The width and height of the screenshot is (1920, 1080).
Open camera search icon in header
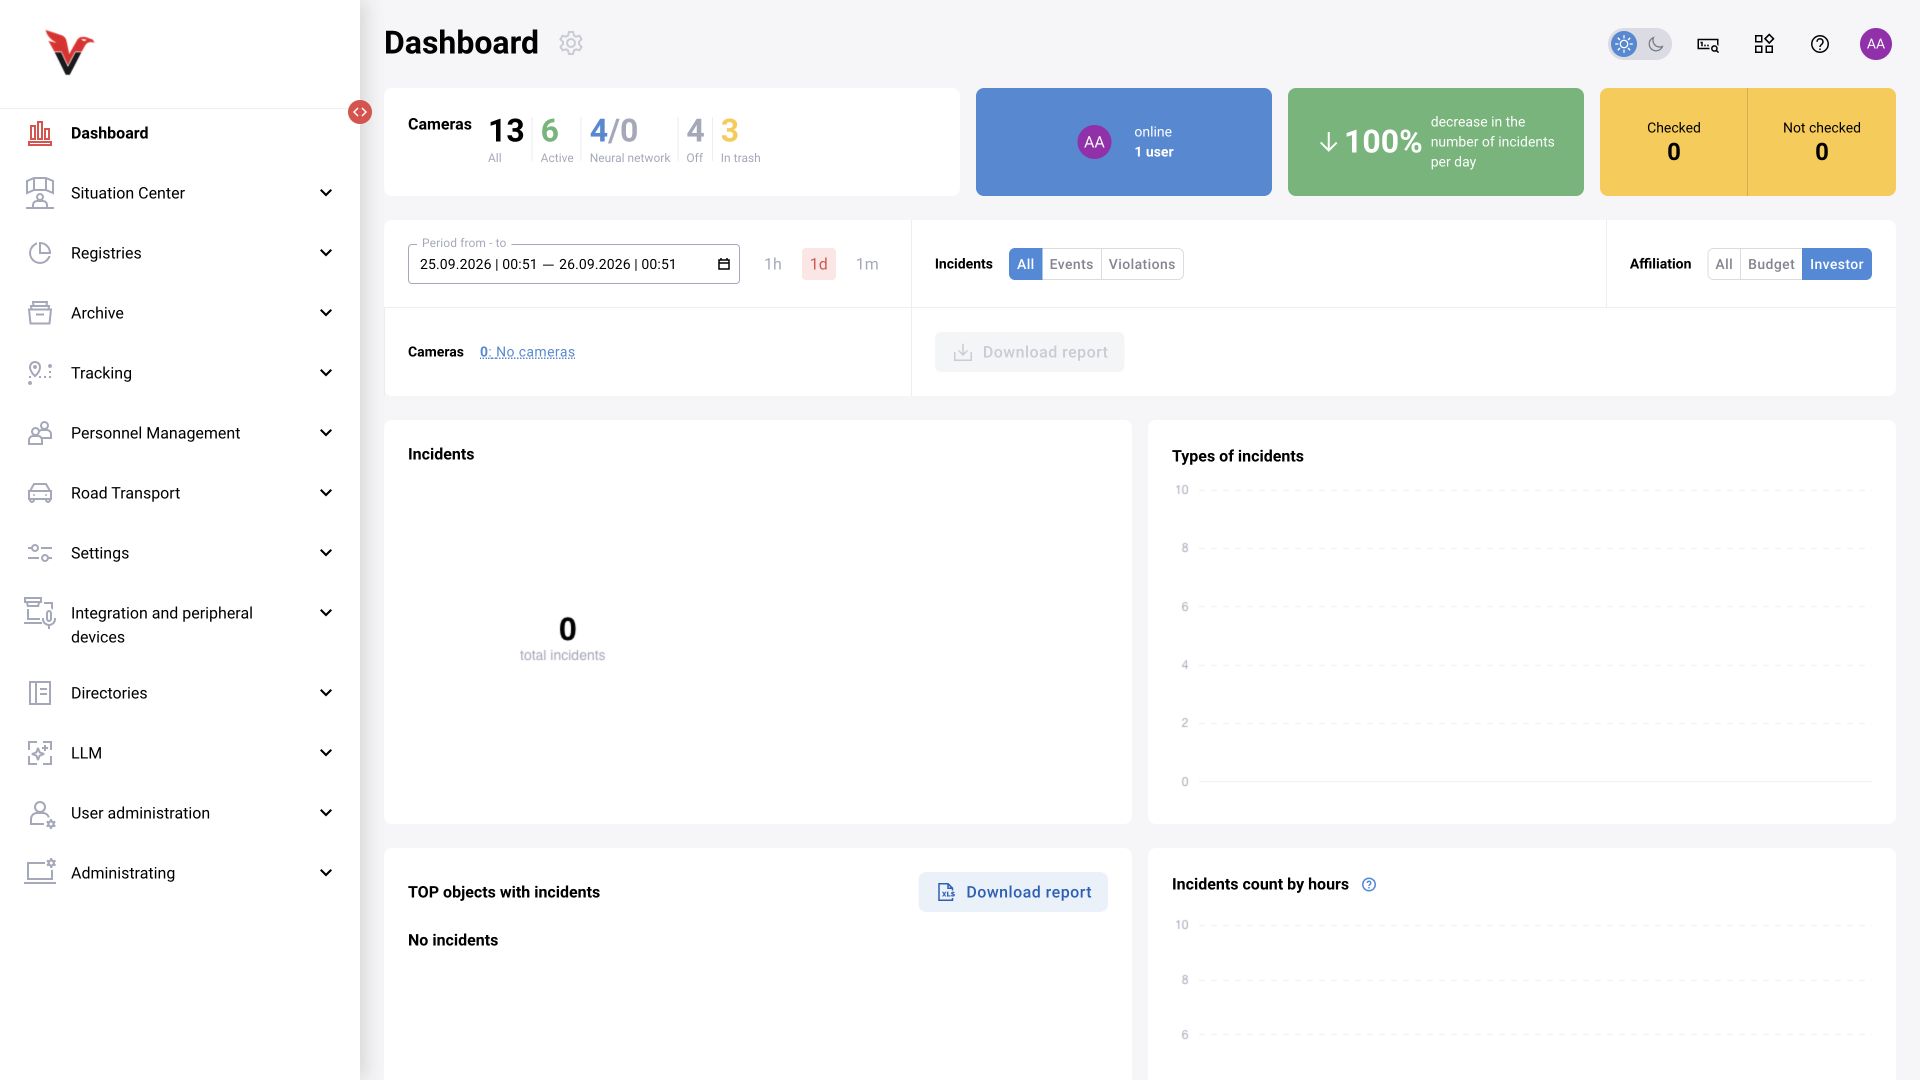coord(1708,44)
